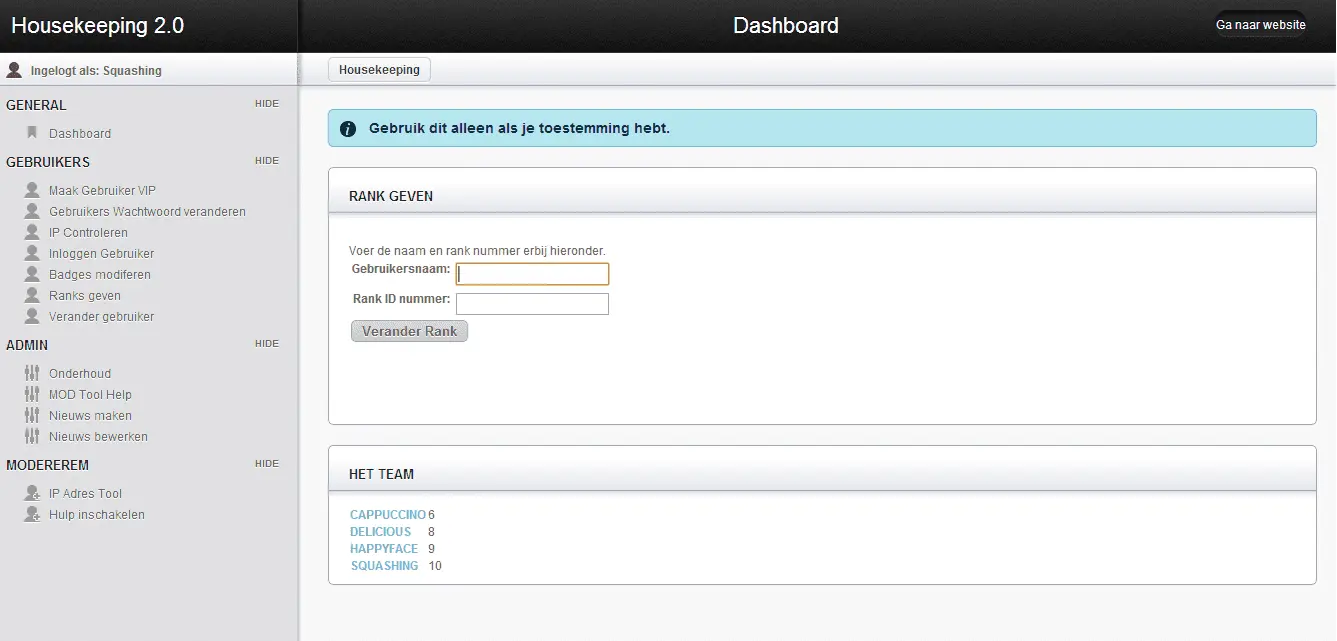Click the add-user icon beside IP Adres Tool
Screen dimensions: 1337x641
(x=32, y=493)
